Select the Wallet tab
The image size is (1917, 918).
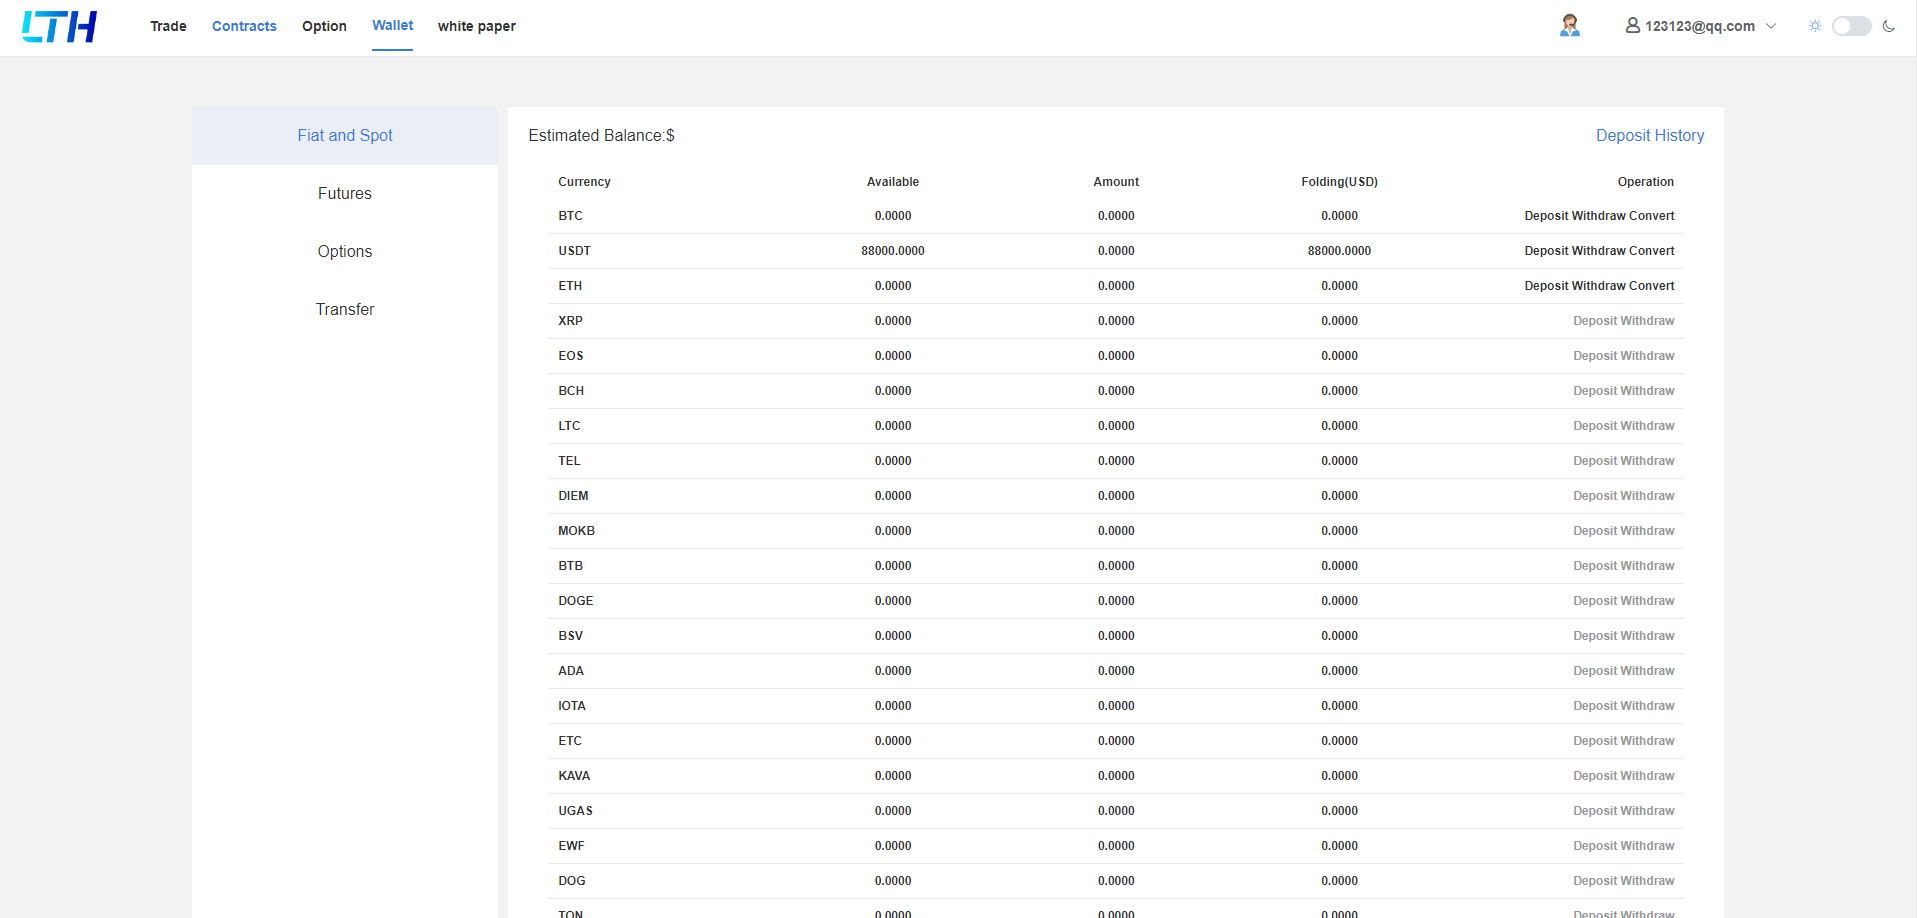point(392,26)
